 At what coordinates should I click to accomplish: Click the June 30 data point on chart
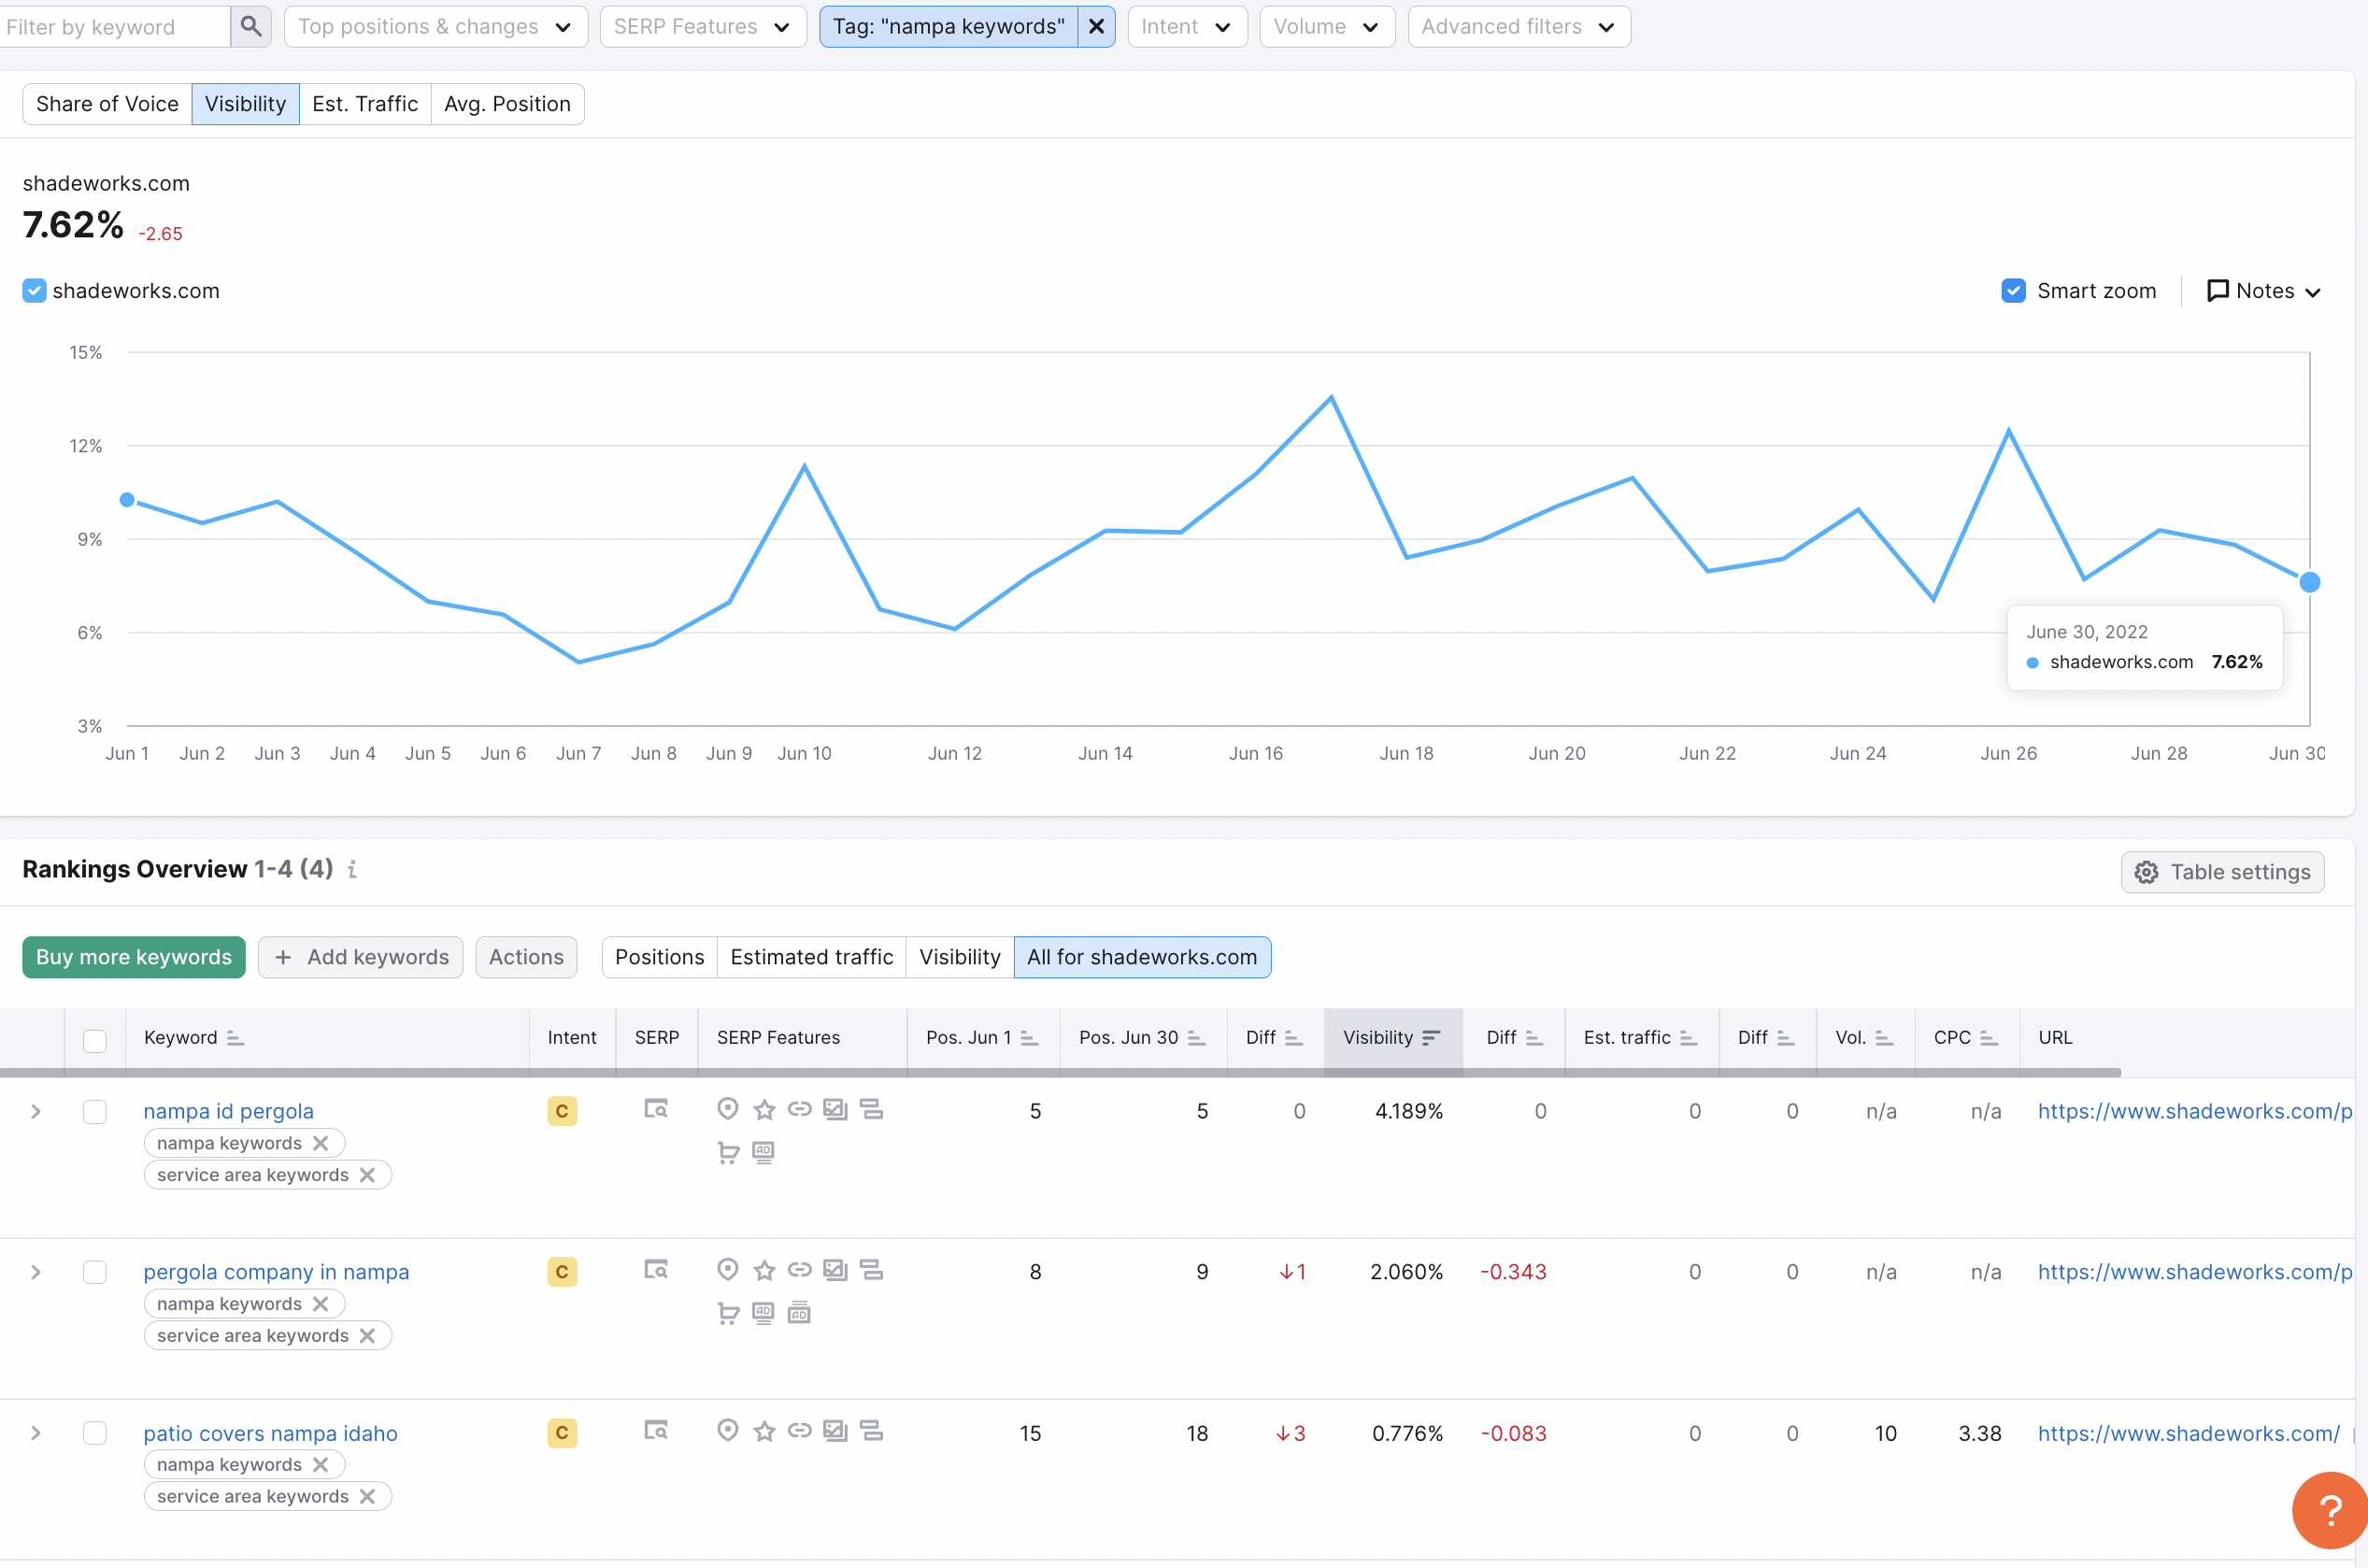tap(2310, 582)
